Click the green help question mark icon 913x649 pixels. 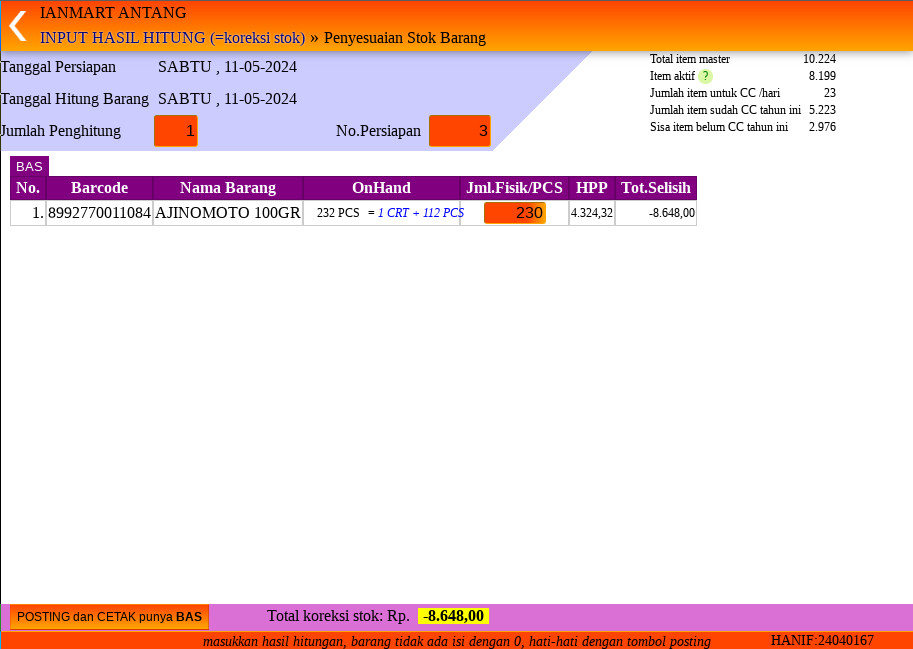point(705,77)
